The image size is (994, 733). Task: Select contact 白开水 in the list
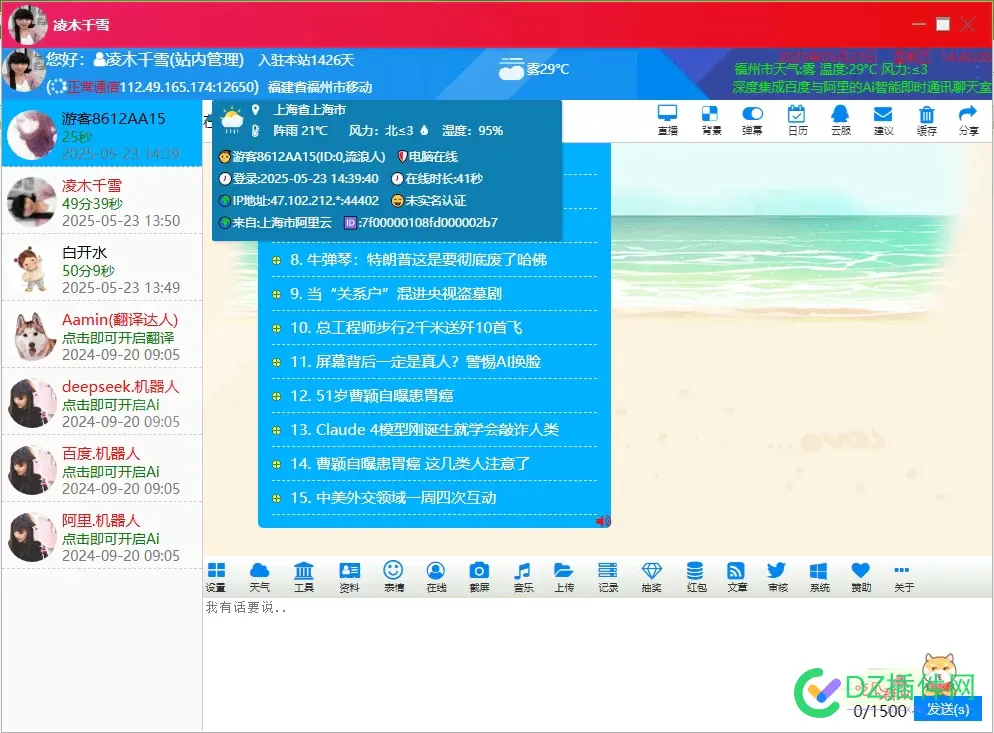tap(101, 269)
